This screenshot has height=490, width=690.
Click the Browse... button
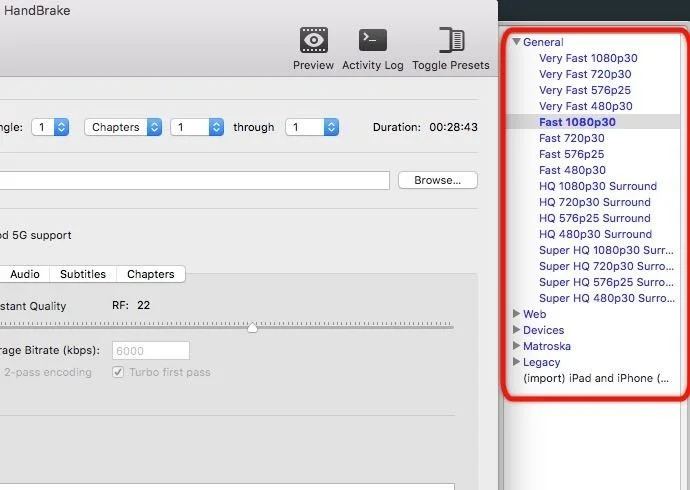(437, 180)
